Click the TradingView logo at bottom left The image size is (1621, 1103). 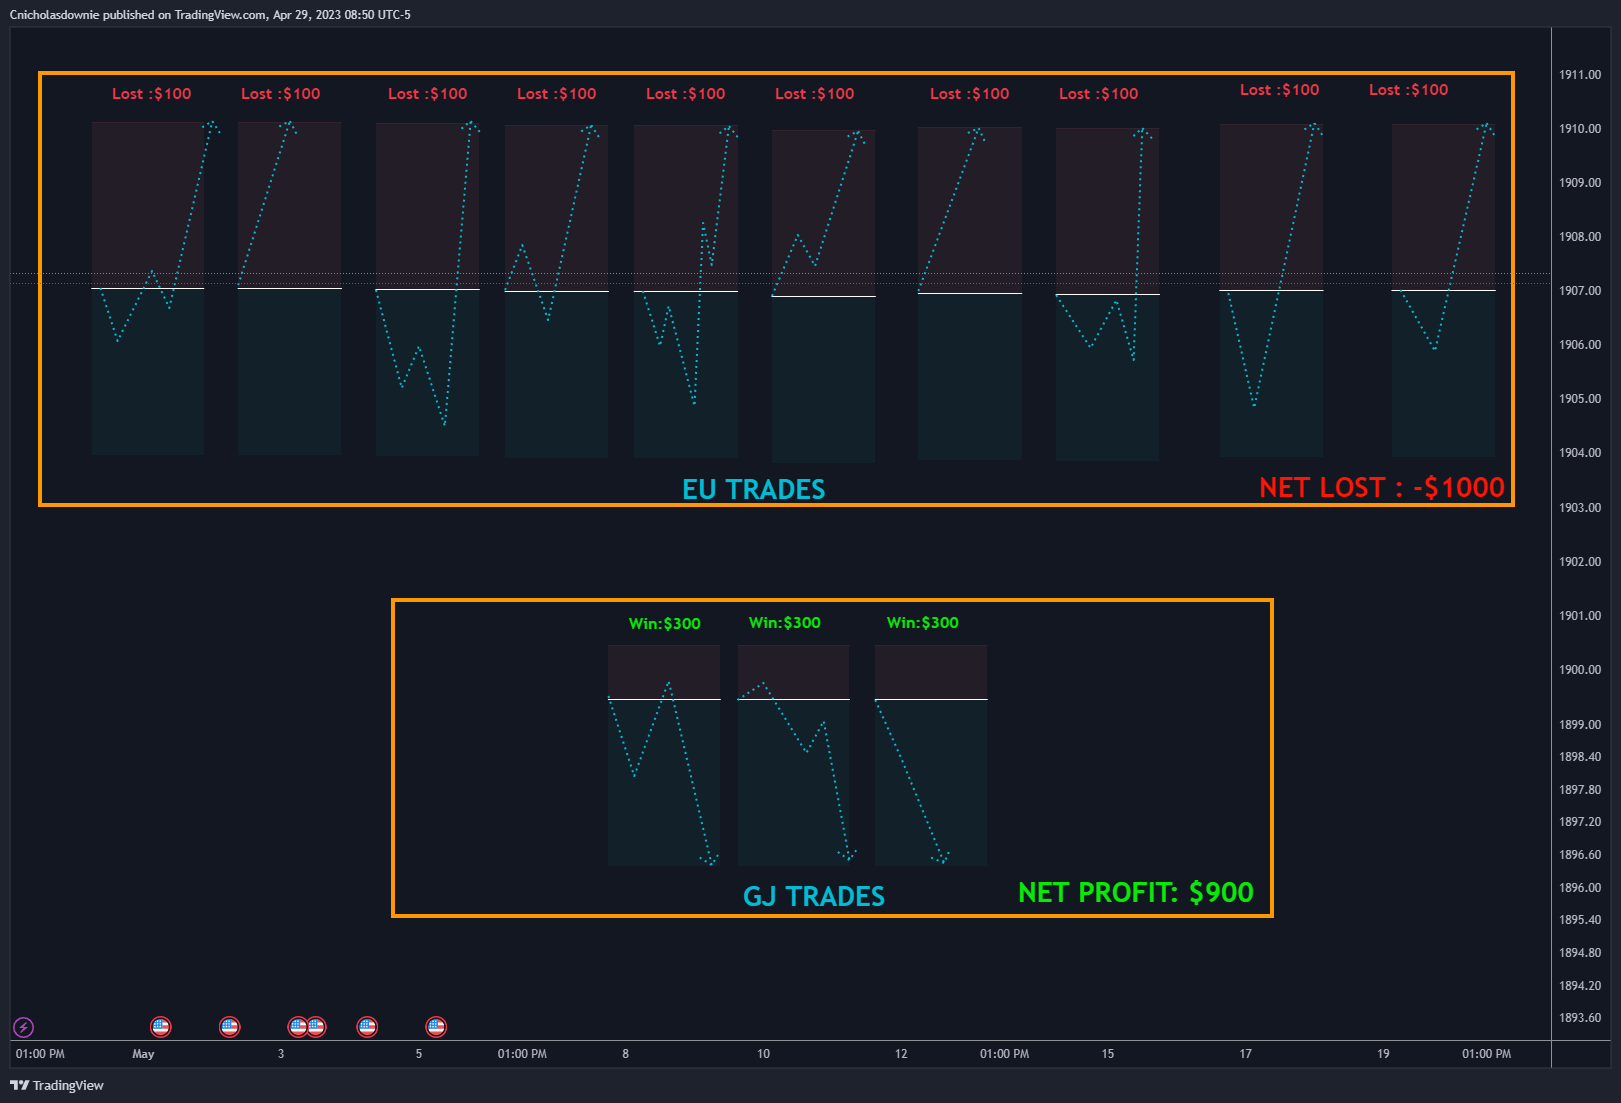pos(57,1085)
